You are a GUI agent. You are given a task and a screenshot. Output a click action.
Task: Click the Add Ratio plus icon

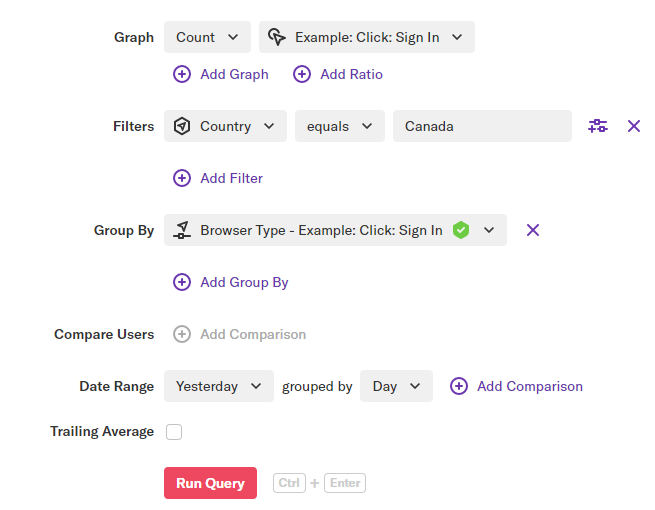coord(302,74)
